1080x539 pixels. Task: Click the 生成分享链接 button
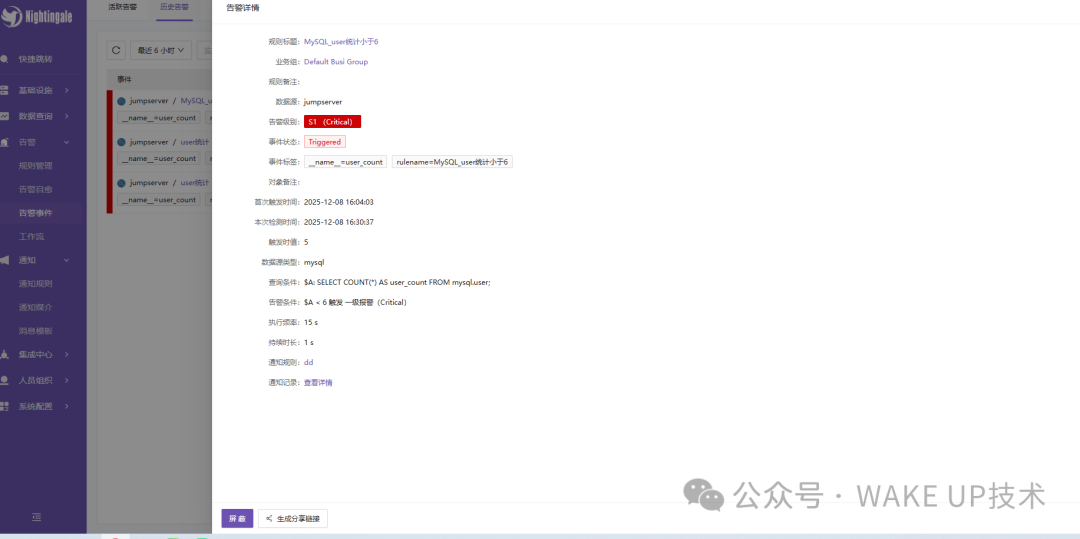click(x=293, y=518)
